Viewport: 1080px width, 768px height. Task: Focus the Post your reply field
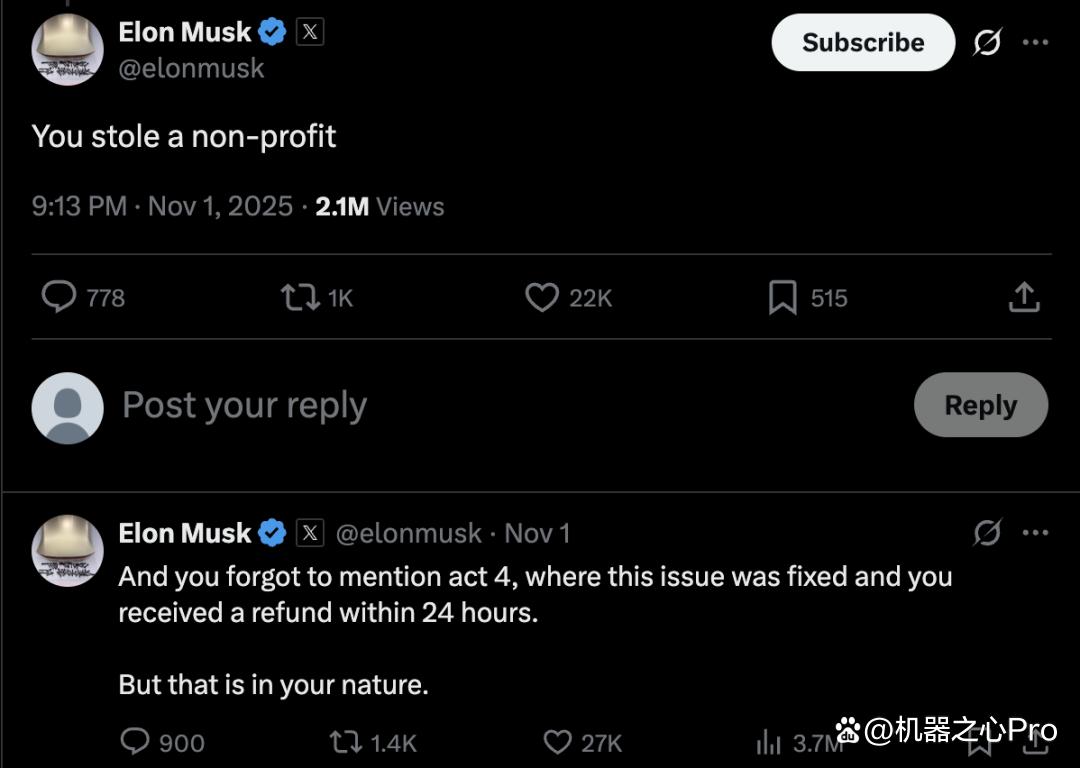tap(510, 405)
